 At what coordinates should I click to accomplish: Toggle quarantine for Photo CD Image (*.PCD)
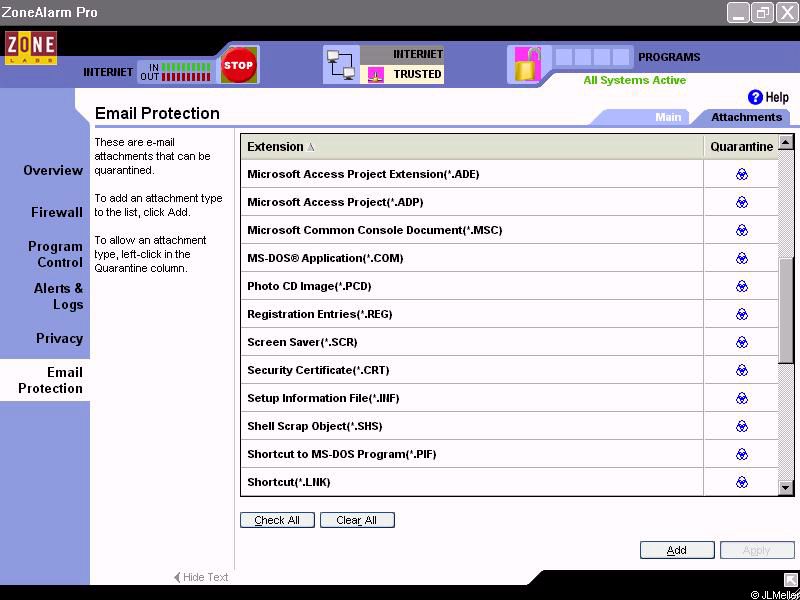742,286
